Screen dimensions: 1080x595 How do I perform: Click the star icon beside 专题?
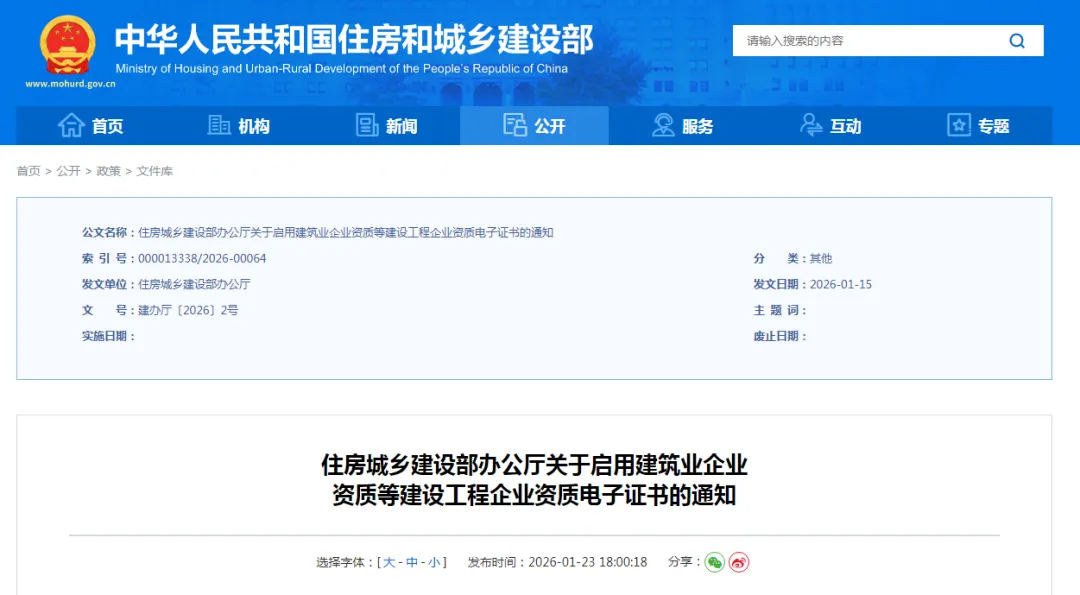(959, 125)
